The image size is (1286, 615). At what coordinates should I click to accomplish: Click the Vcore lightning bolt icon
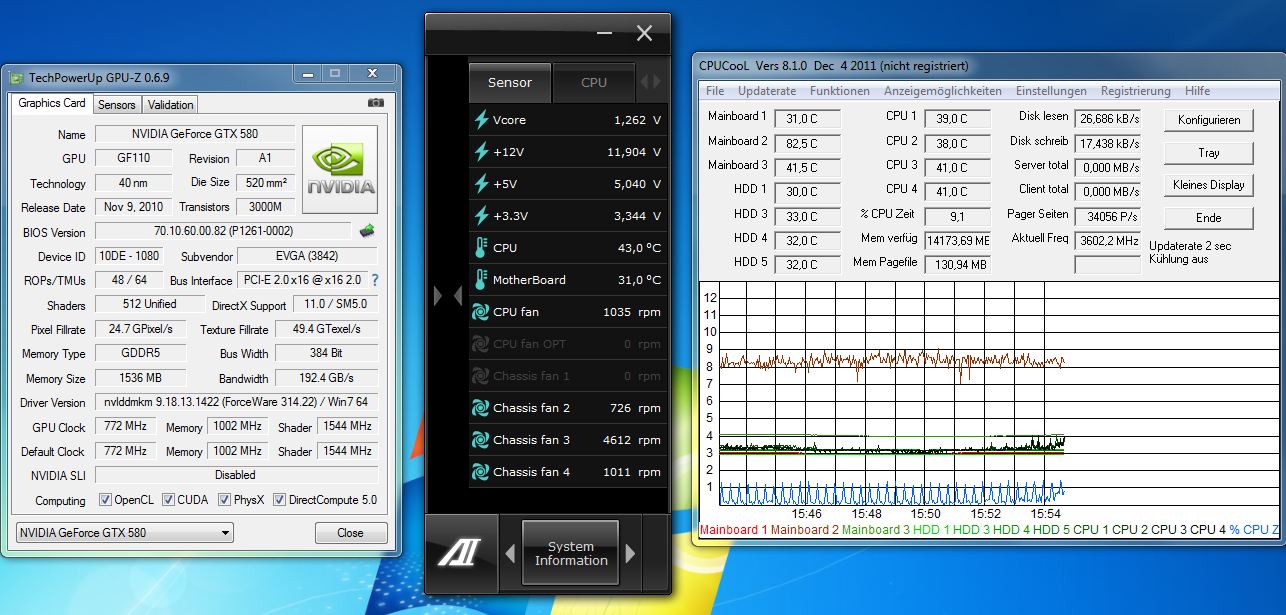tap(480, 120)
